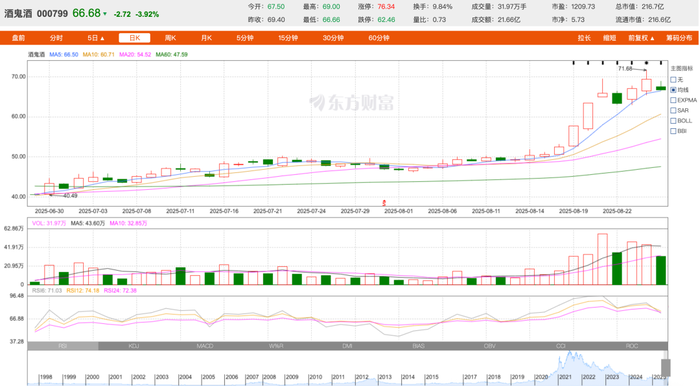The height and width of the screenshot is (386, 700).
Task: Open the 前复权 adjustment dropdown
Action: coord(641,38)
